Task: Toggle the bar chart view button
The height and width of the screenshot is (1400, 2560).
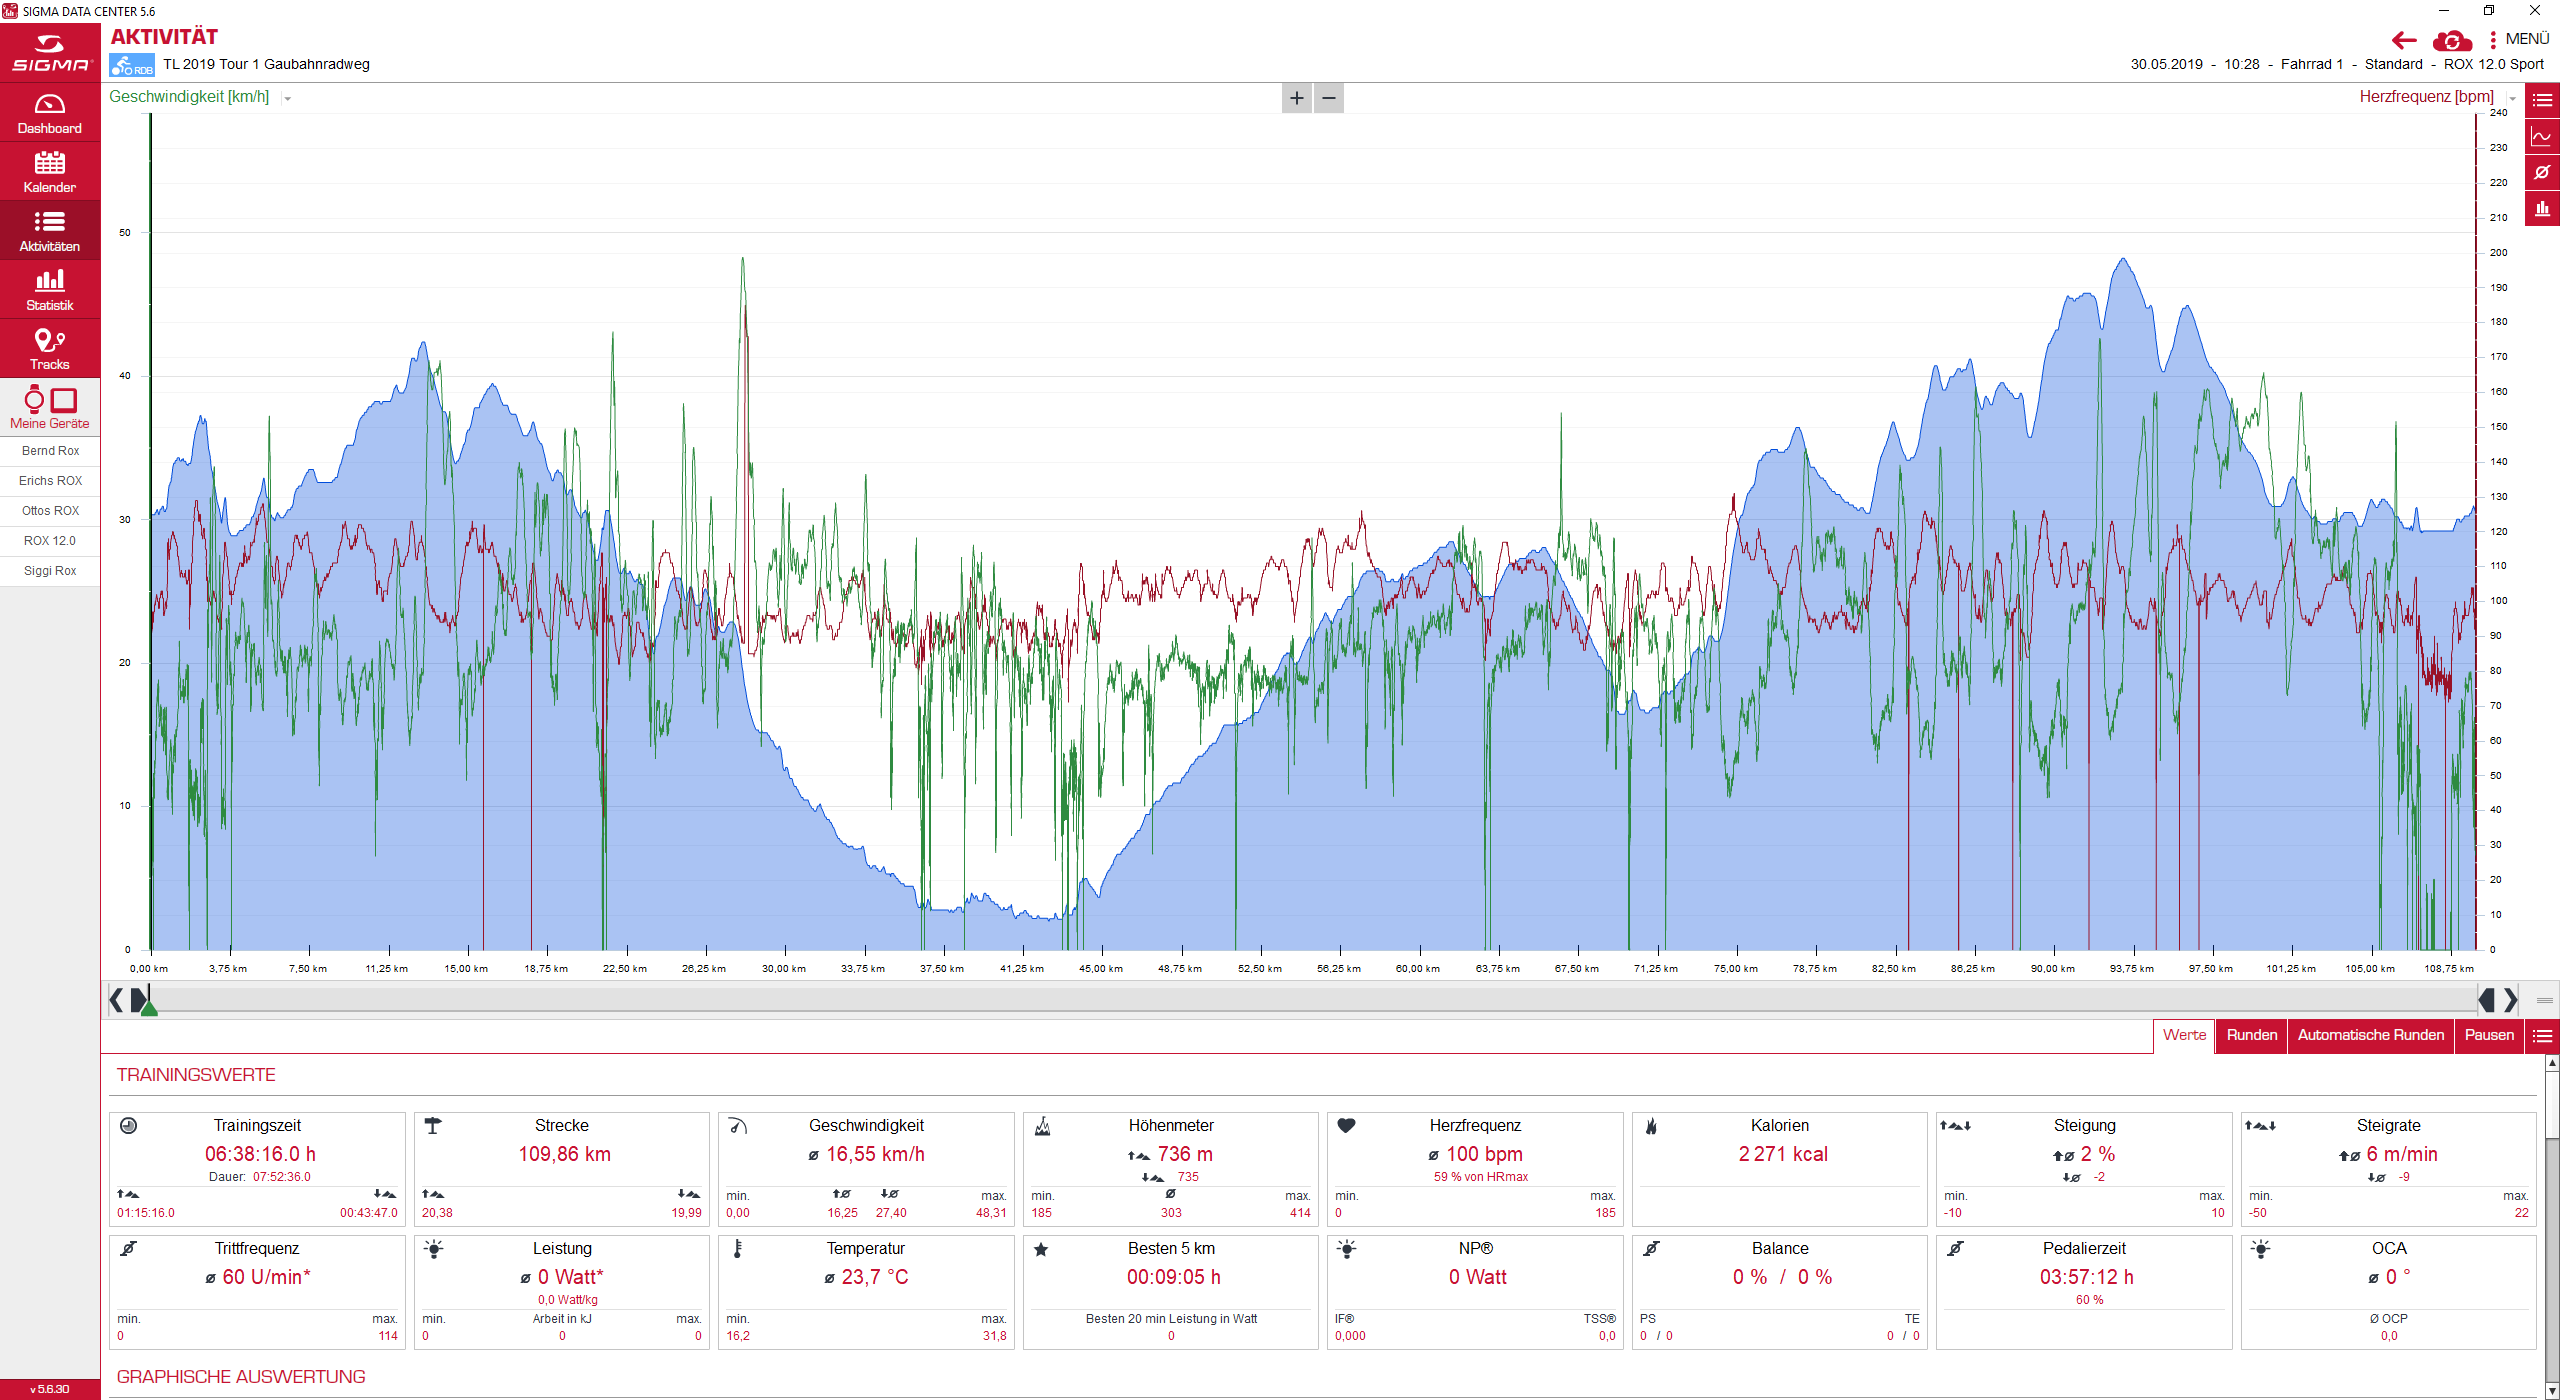Action: (2542, 209)
